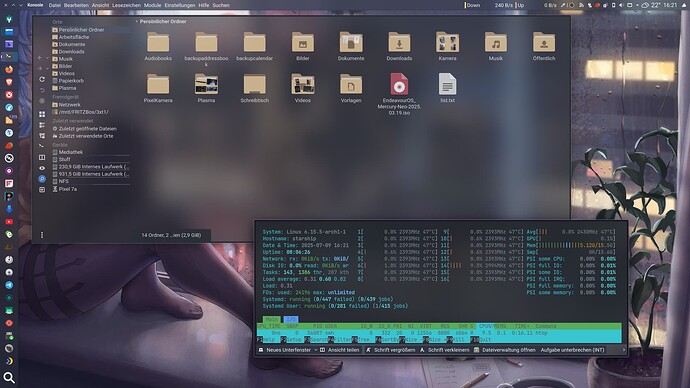
Task: Open the Bilder folder icon in file view
Action: coord(303,46)
